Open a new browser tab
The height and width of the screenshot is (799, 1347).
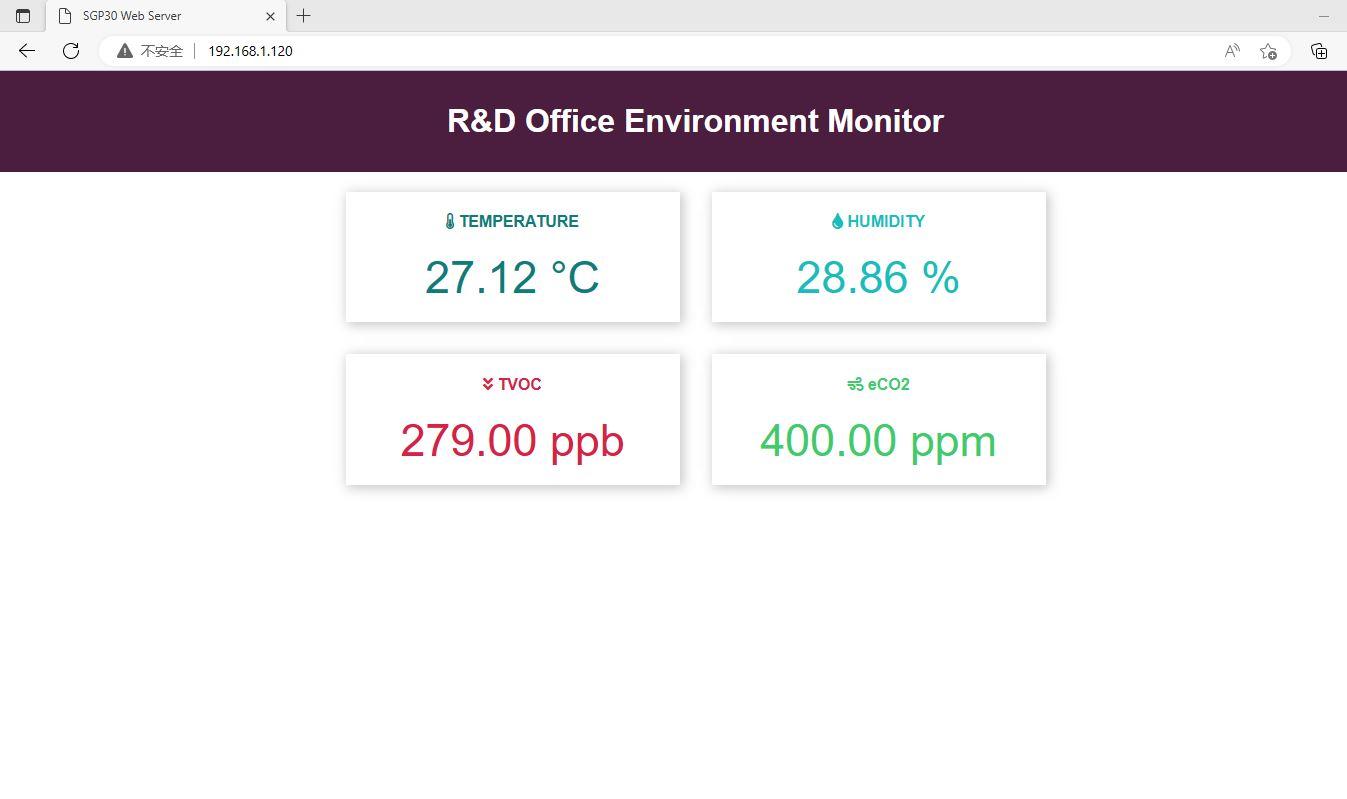(x=303, y=16)
